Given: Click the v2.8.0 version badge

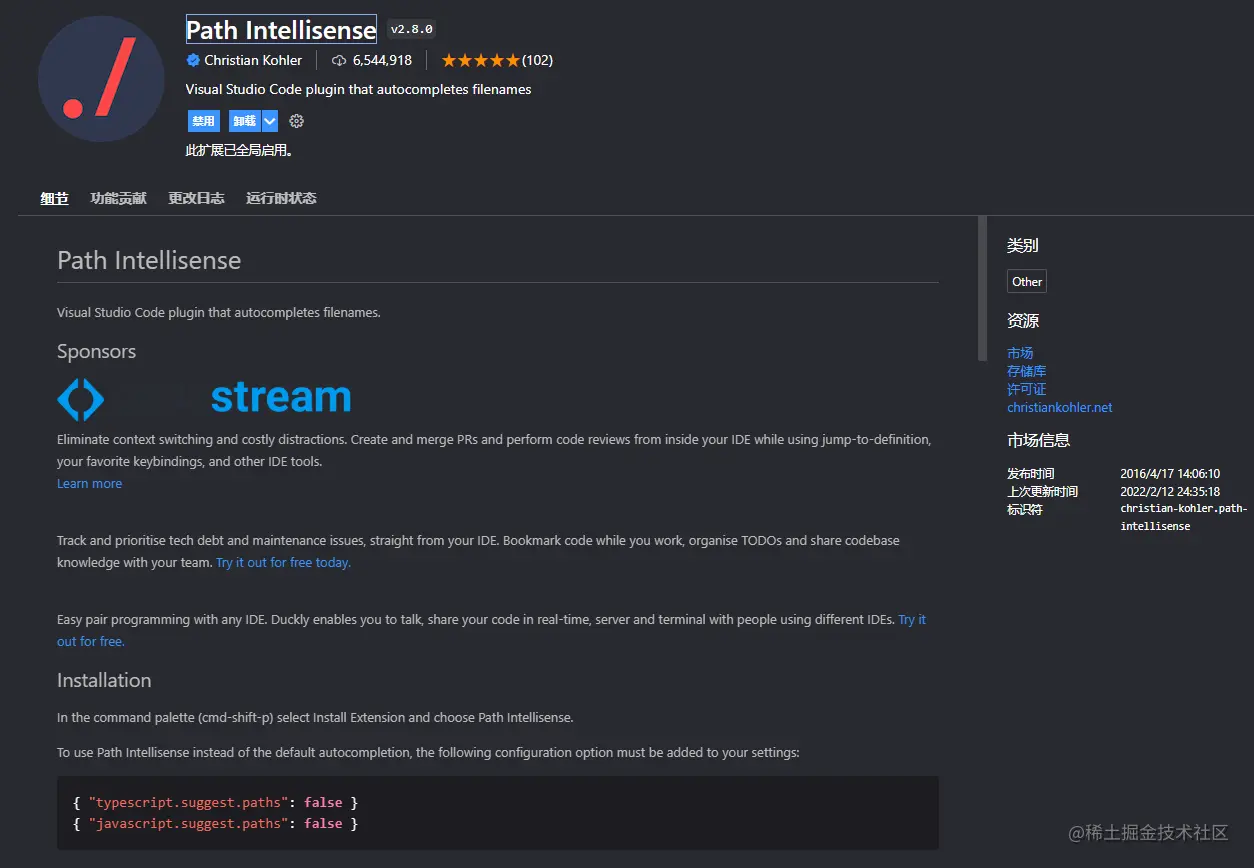Looking at the screenshot, I should pyautogui.click(x=411, y=29).
